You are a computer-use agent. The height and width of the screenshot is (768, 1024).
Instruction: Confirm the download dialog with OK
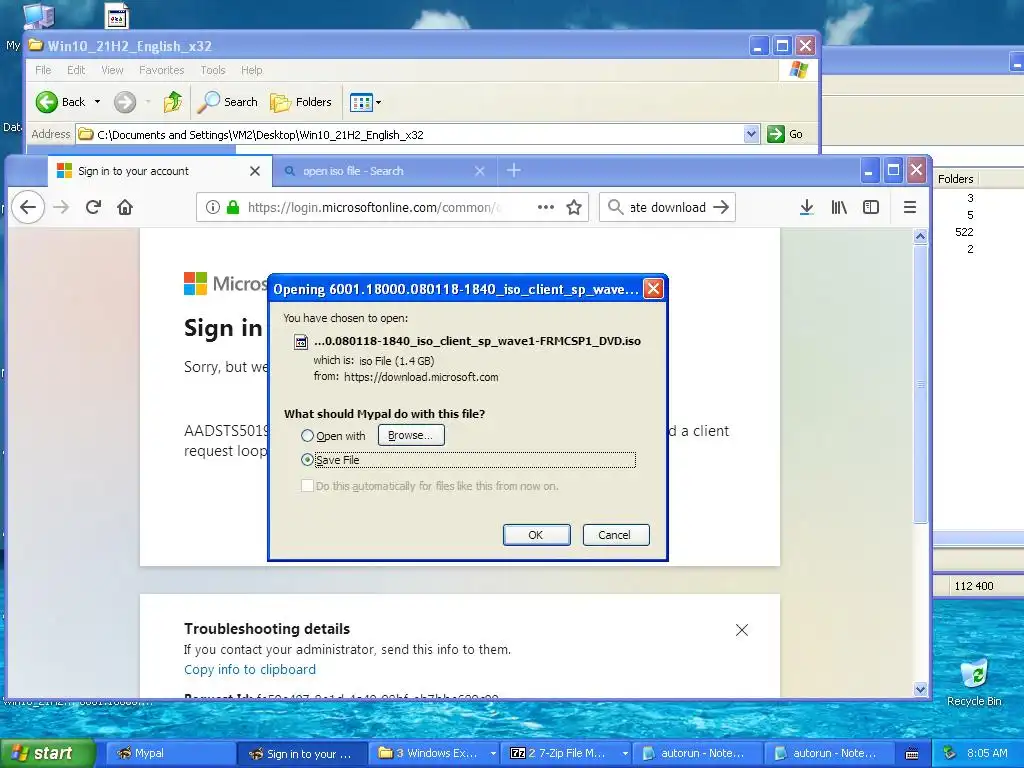(536, 535)
